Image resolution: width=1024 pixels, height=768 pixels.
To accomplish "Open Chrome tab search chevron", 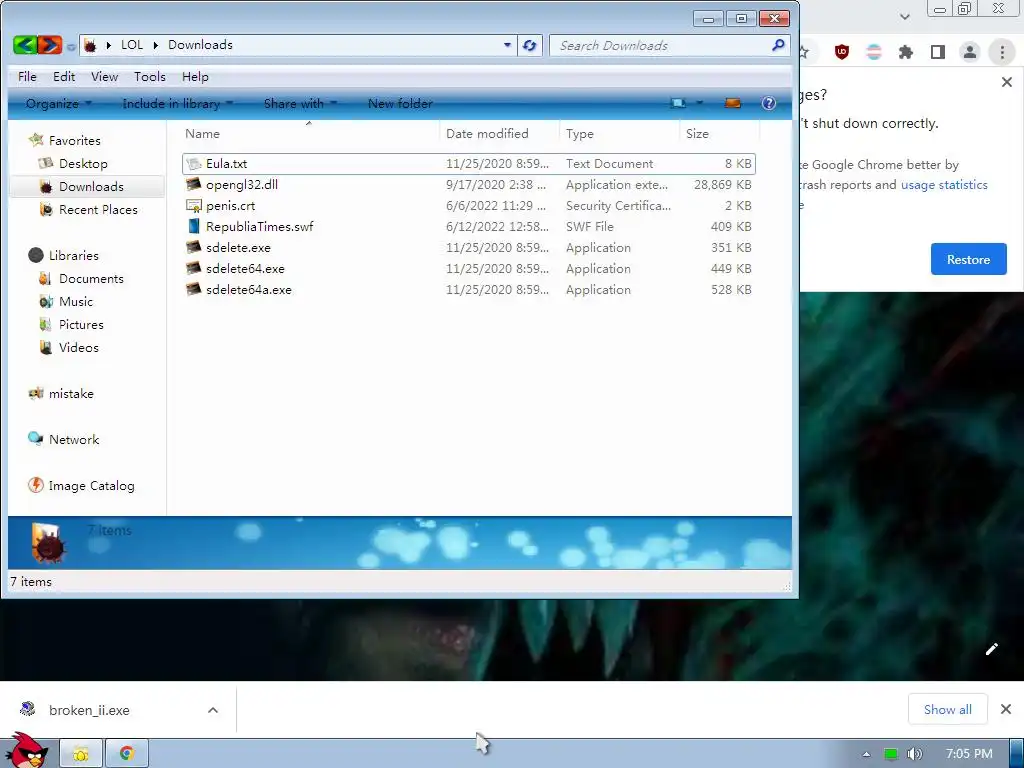I will pyautogui.click(x=904, y=17).
